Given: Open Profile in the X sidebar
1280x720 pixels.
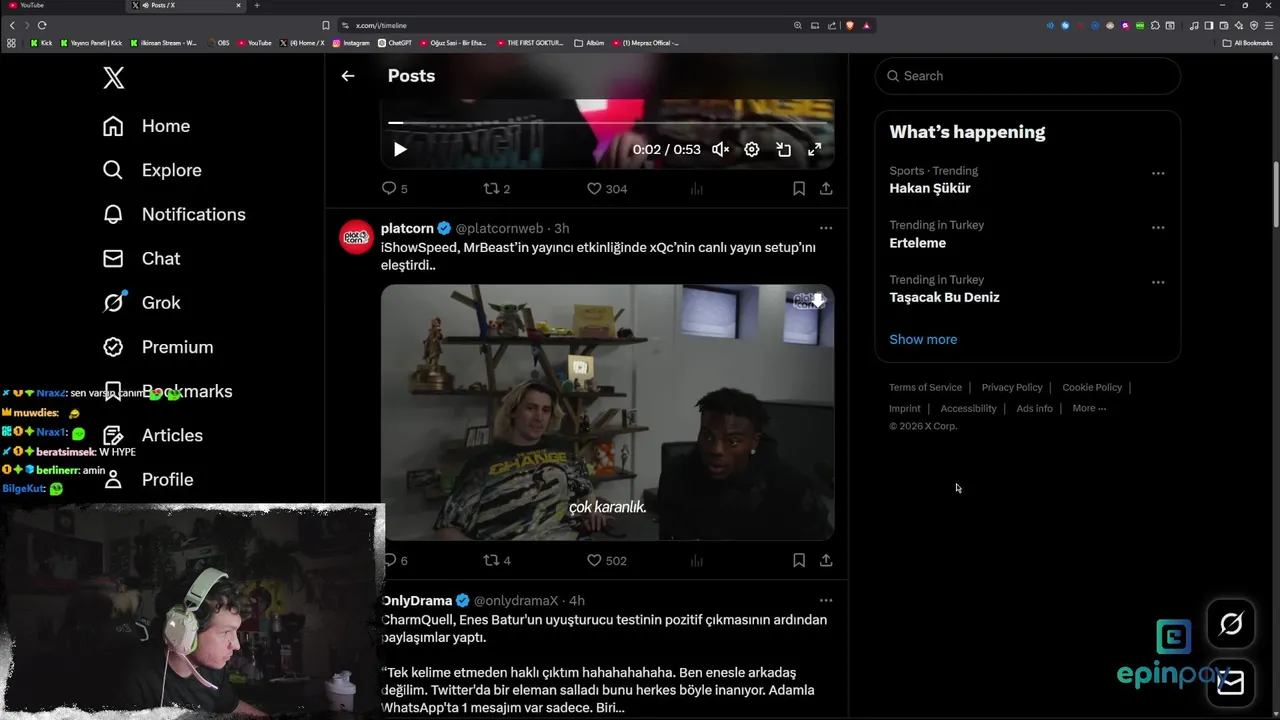Looking at the screenshot, I should (x=148, y=479).
